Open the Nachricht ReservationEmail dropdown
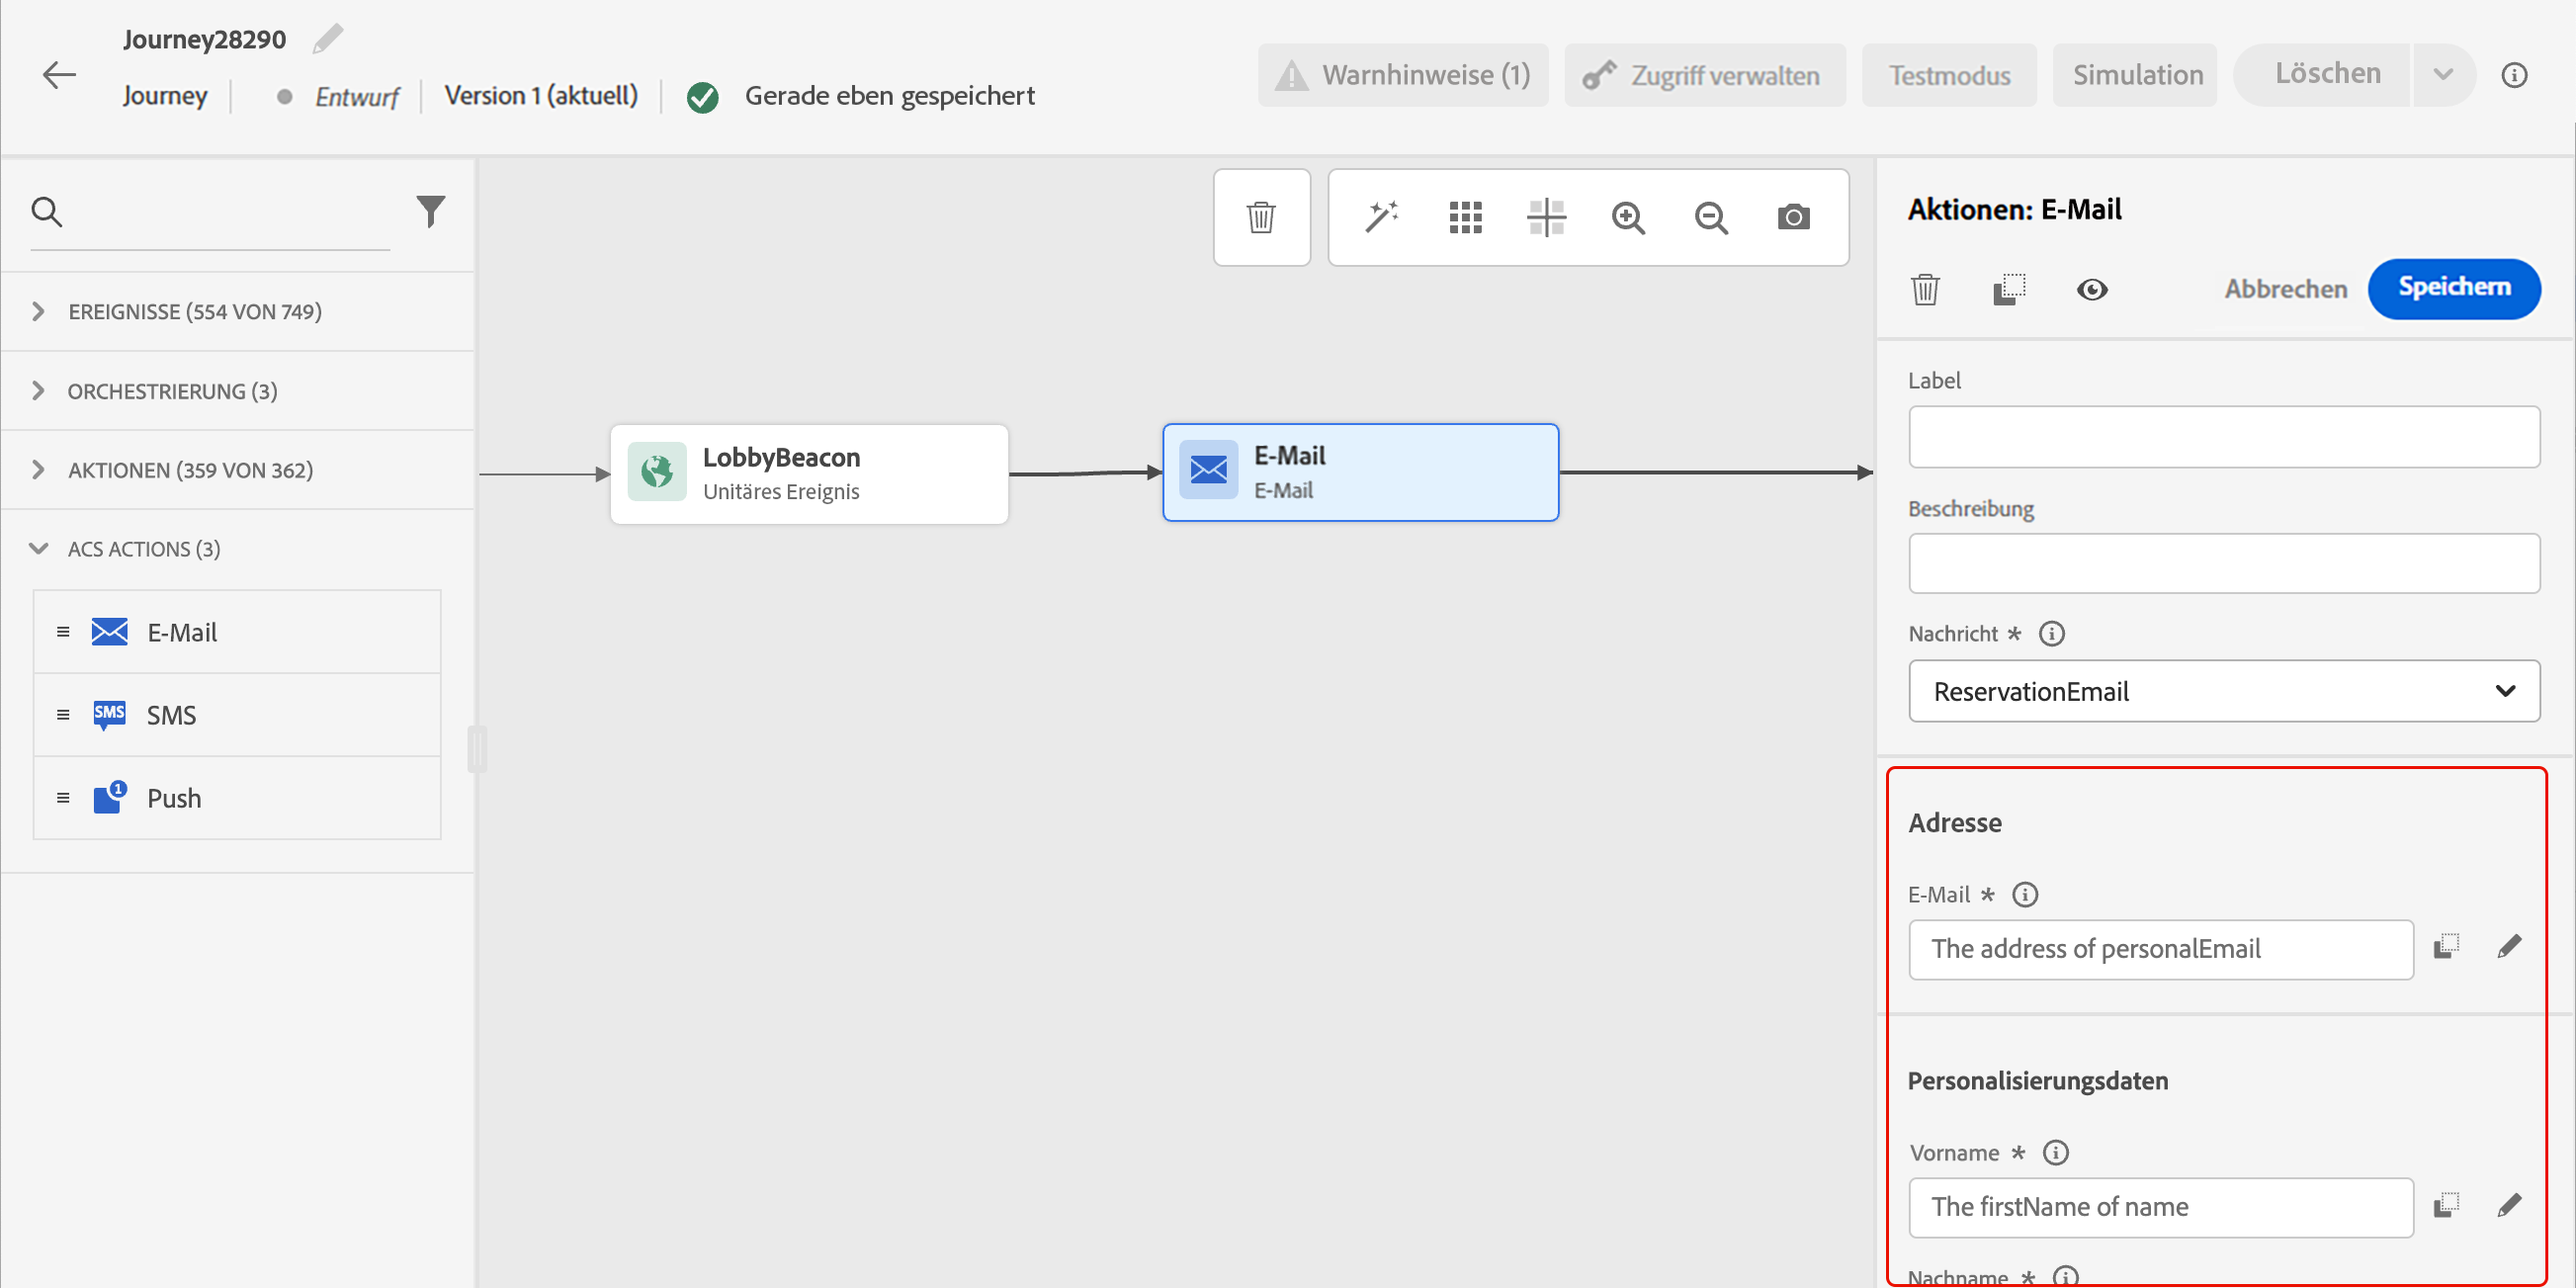 [x=2223, y=691]
